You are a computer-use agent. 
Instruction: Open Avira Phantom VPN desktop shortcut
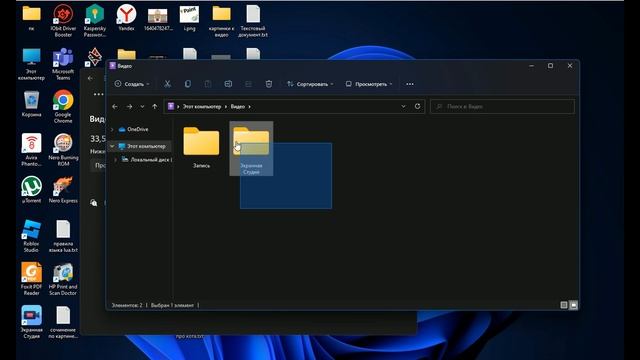(x=31, y=150)
